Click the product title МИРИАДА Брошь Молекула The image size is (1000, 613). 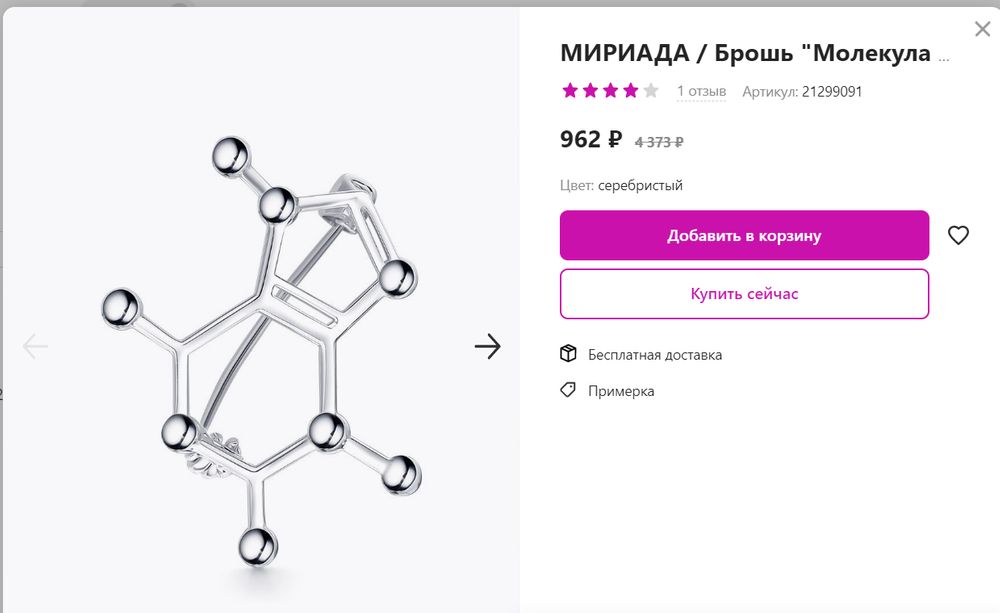point(750,55)
